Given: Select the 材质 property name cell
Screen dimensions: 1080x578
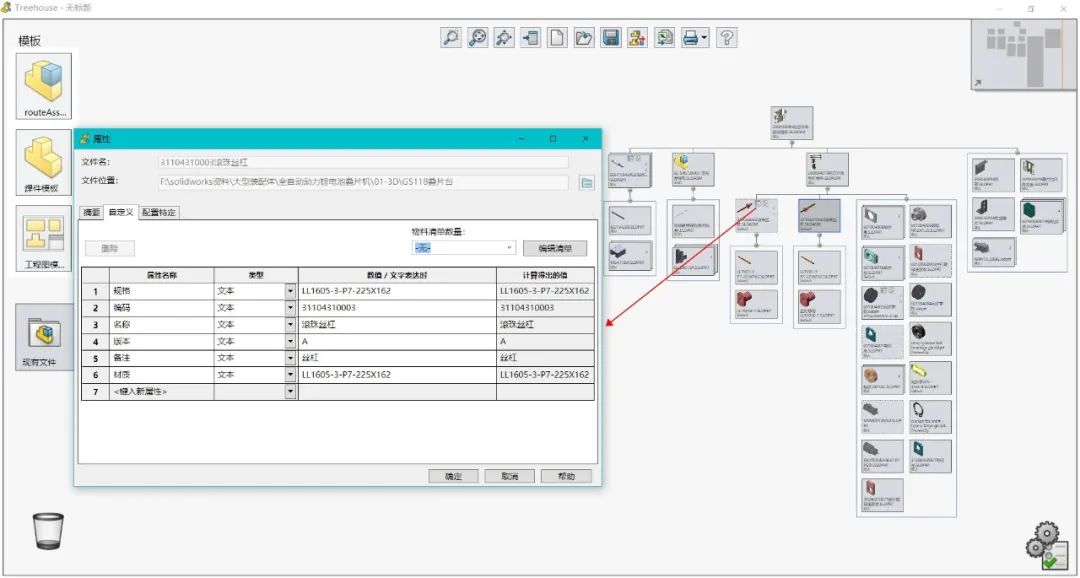Looking at the screenshot, I should pos(162,375).
